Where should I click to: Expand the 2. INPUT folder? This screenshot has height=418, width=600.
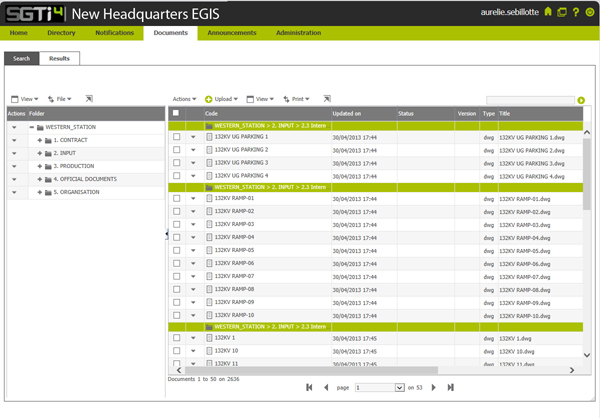coord(39,153)
